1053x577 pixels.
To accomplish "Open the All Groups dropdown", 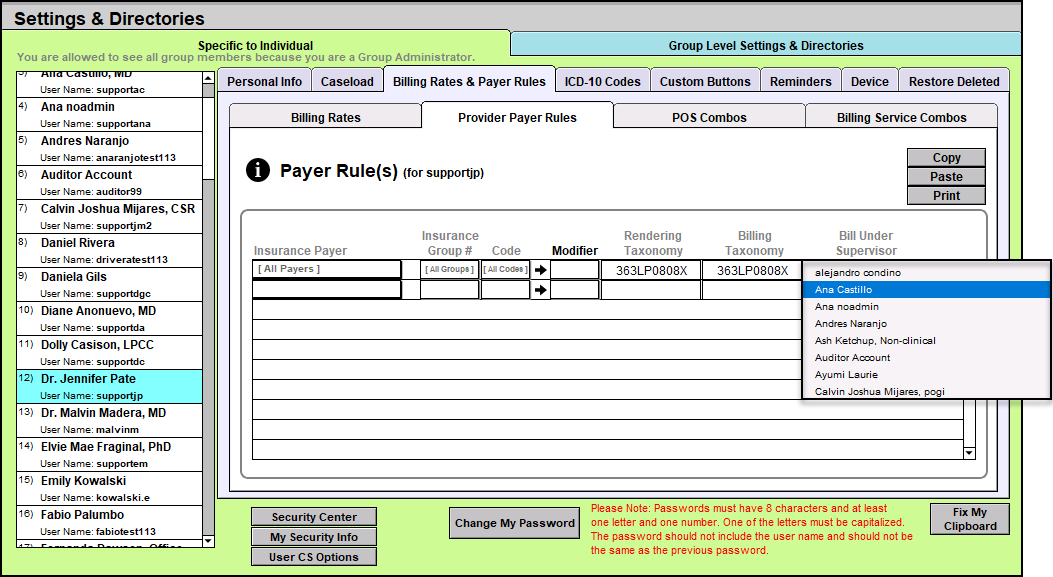I will (x=449, y=269).
